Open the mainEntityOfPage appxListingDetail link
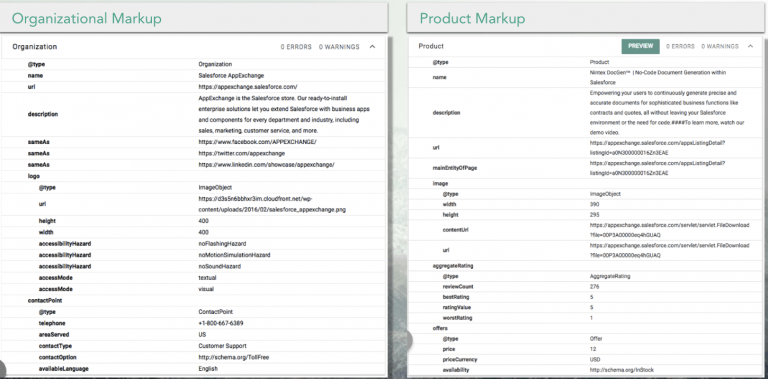 (x=657, y=168)
